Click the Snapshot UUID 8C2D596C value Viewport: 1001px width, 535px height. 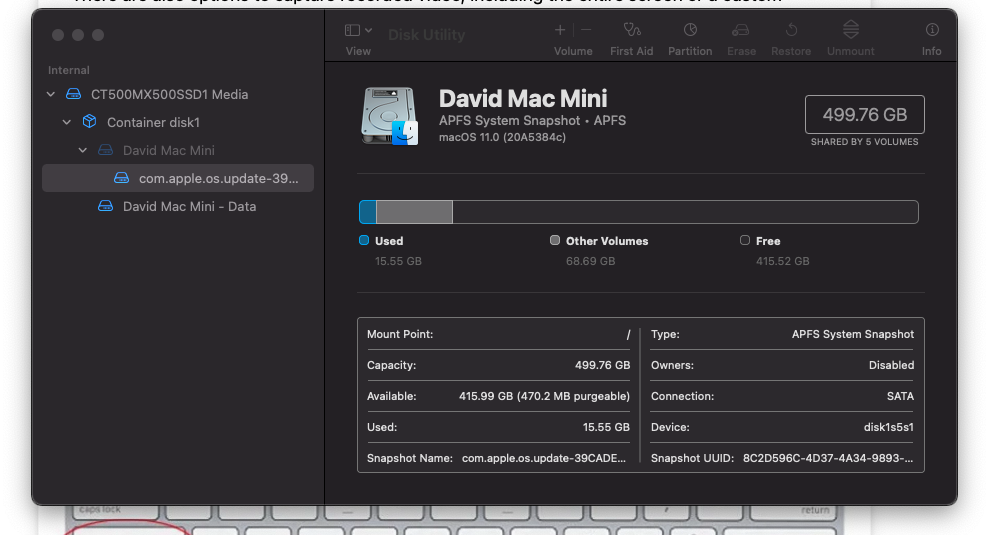click(x=828, y=458)
